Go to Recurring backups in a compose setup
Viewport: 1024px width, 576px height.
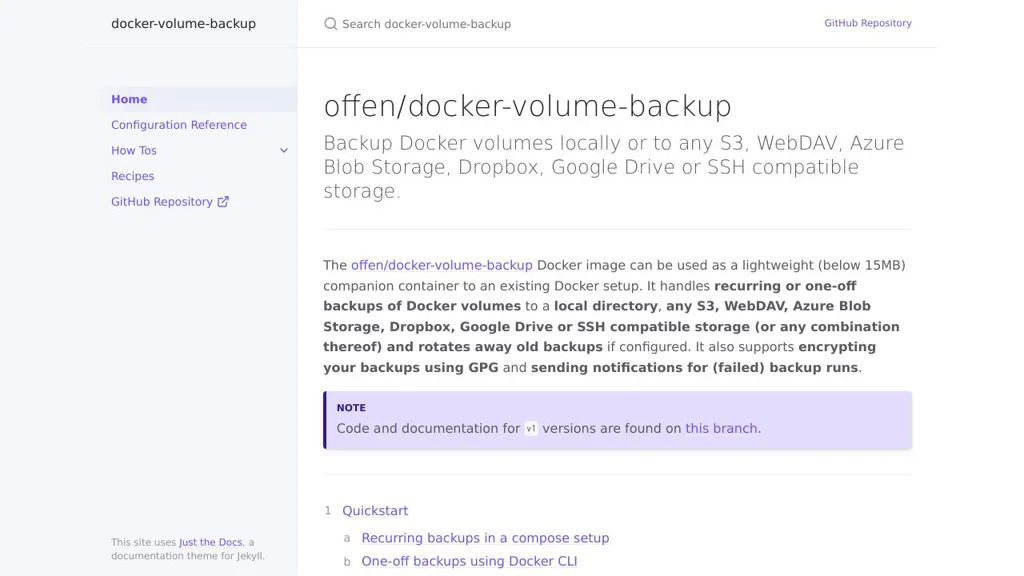click(x=485, y=538)
